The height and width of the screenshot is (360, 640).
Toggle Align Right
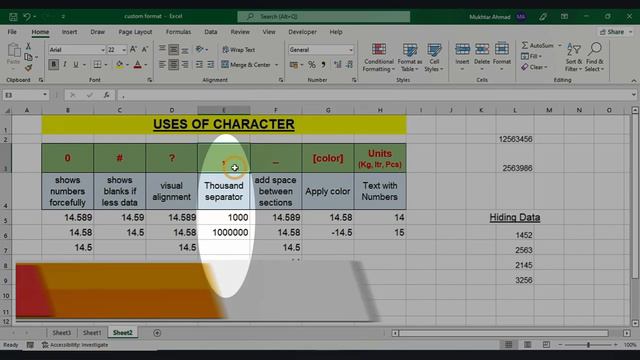pos(185,64)
